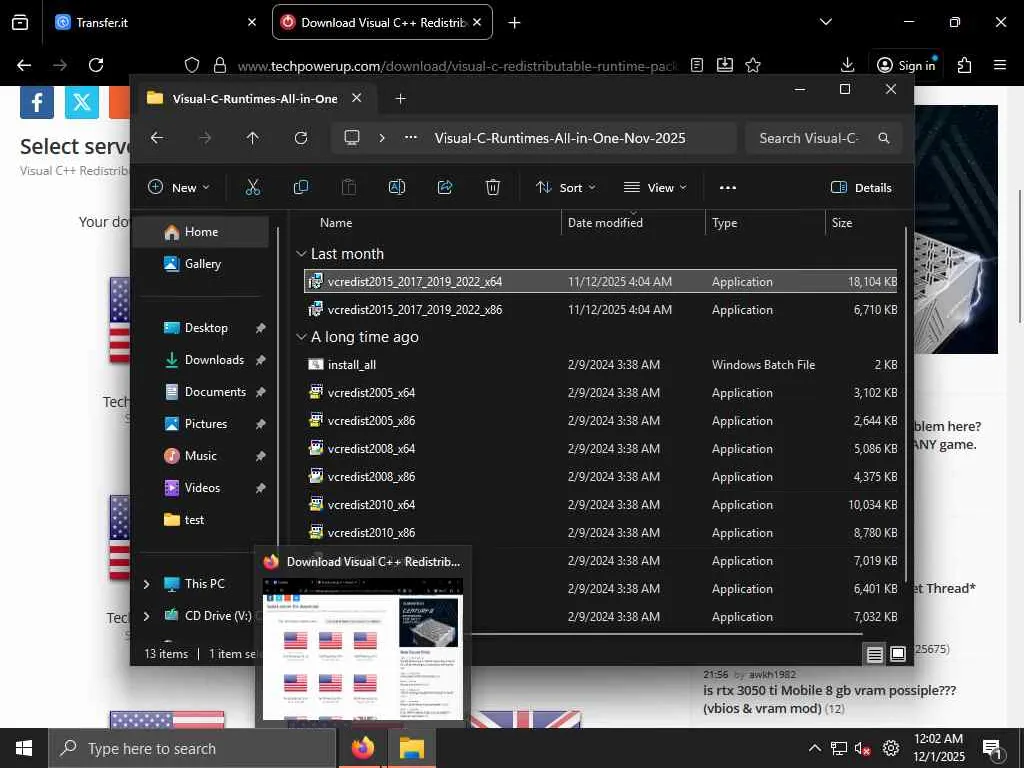Switch to large thumbnails view icon in status bar

pyautogui.click(x=898, y=654)
